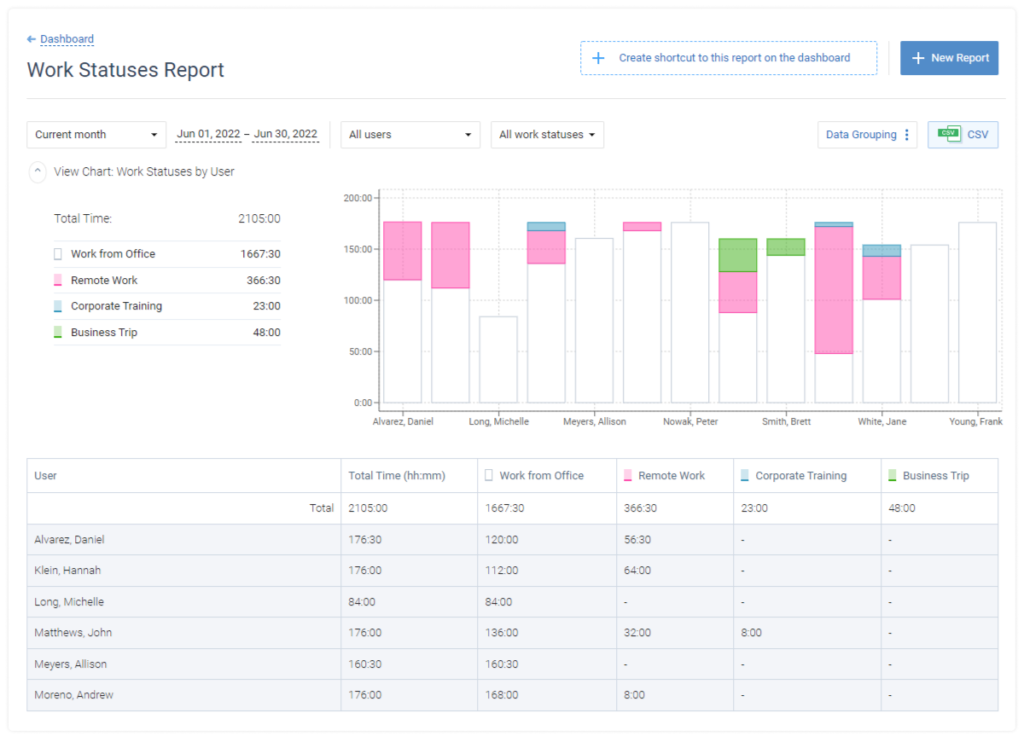Click the plus icon on New Report button
The image size is (1024, 742).
[x=917, y=57]
